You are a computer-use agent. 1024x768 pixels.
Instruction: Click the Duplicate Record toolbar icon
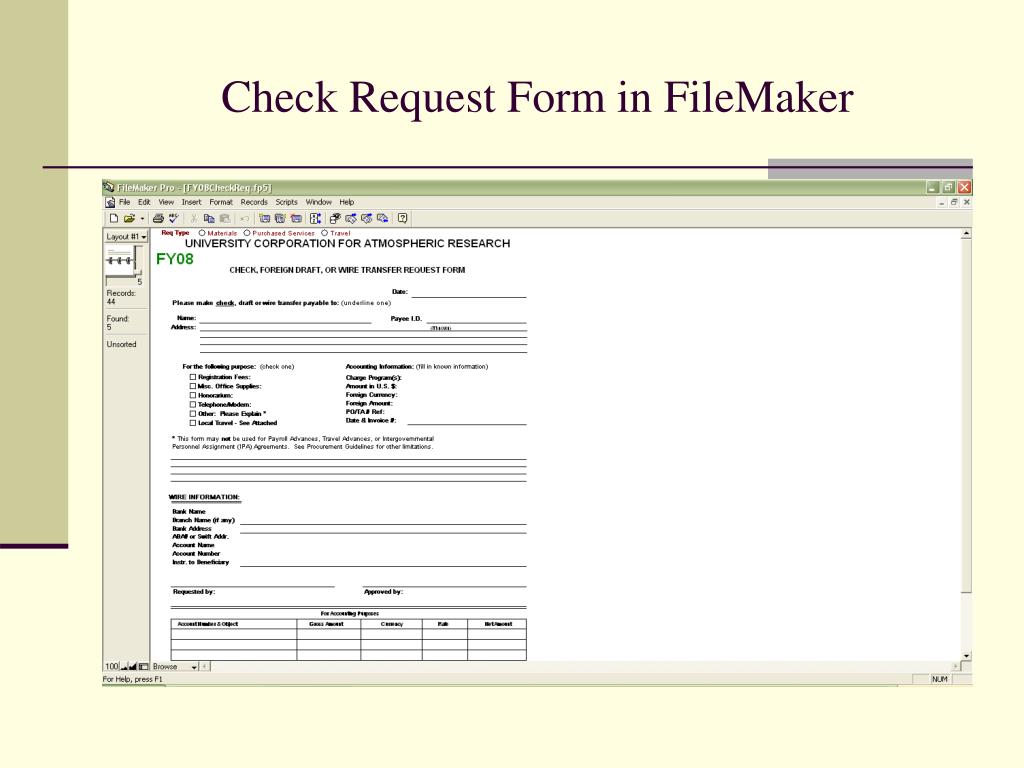pos(280,219)
